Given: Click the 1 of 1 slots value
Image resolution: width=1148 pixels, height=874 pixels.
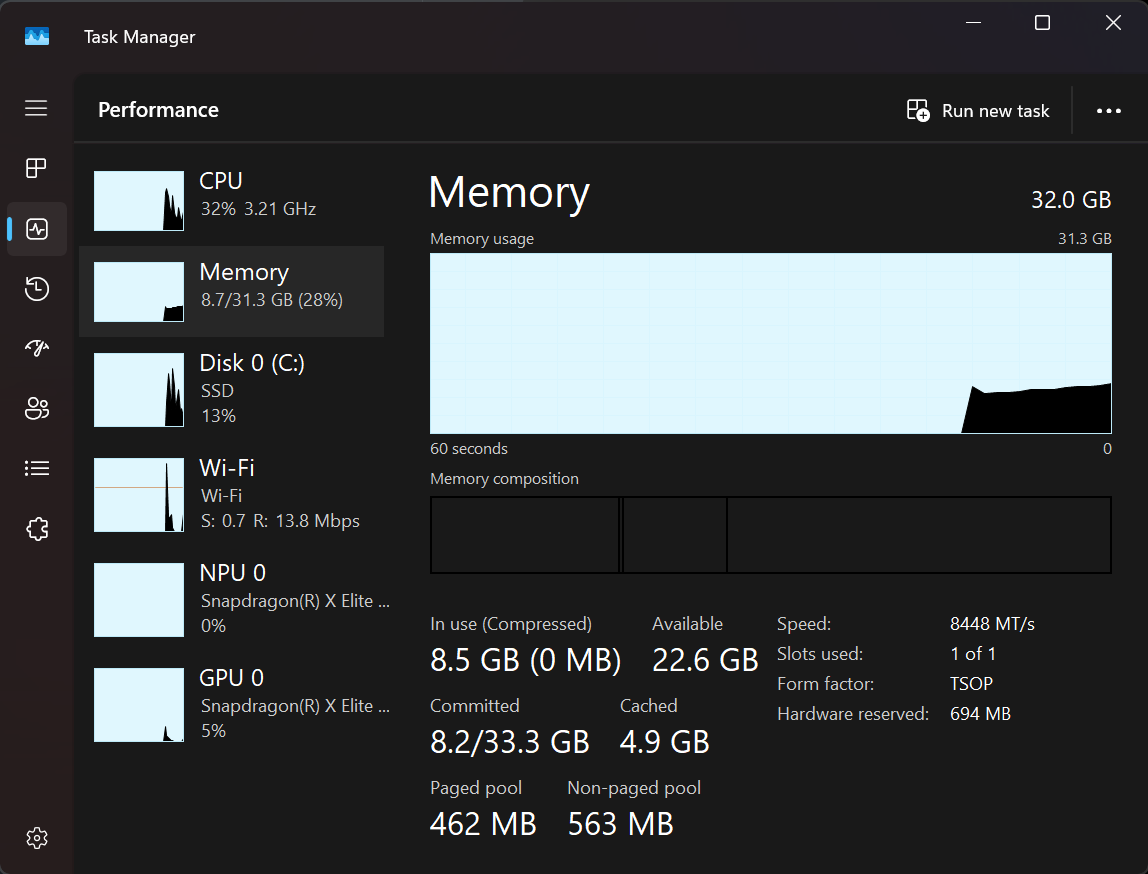Looking at the screenshot, I should tap(972, 654).
